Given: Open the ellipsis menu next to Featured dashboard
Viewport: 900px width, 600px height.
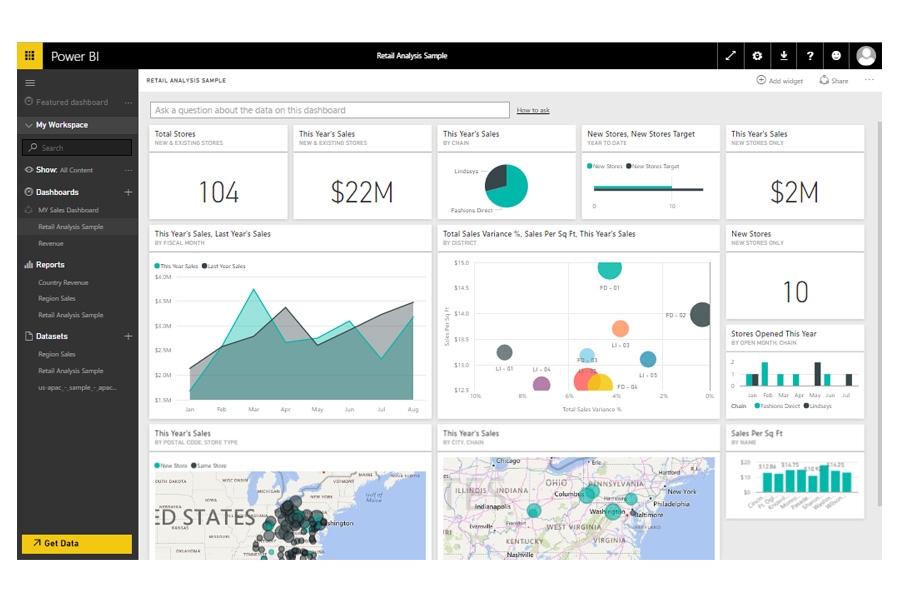Looking at the screenshot, I should [x=126, y=102].
